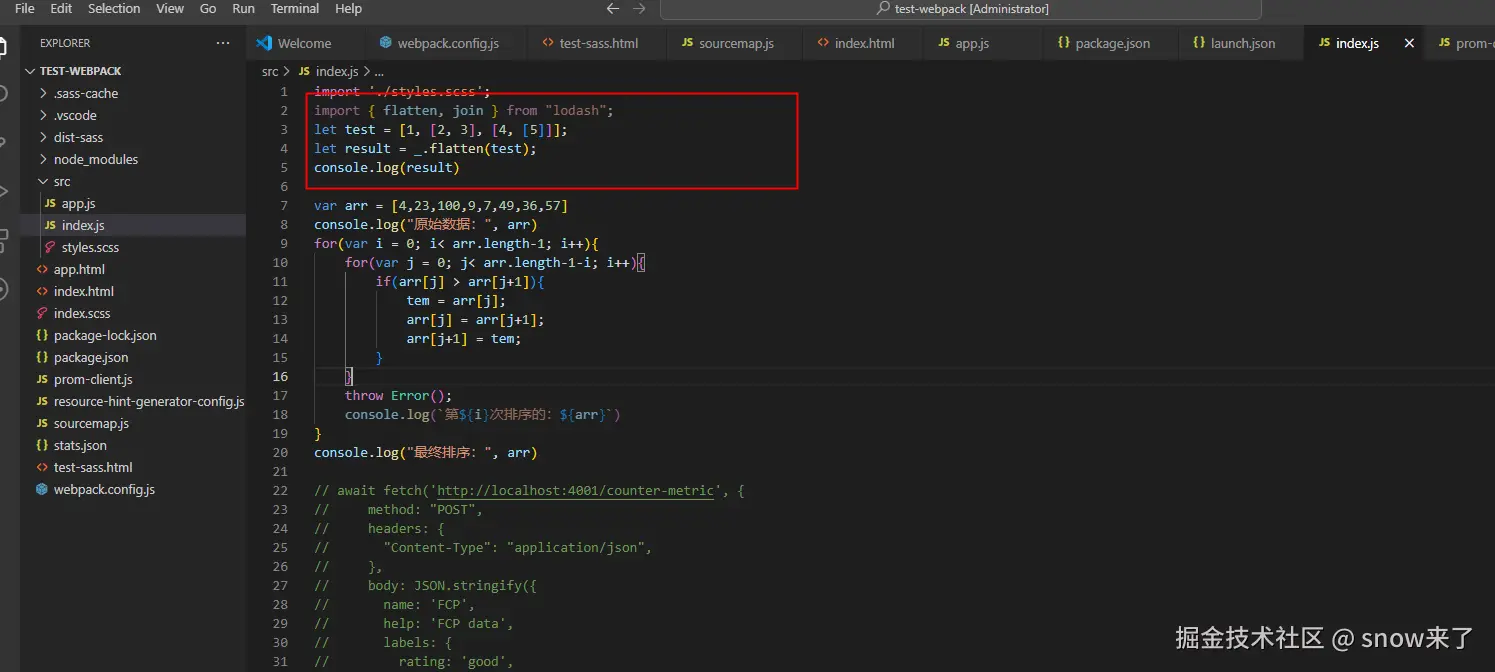Open resource-hint-generator-config.js file
Screen dimensions: 1495x672
pyautogui.click(x=133, y=401)
